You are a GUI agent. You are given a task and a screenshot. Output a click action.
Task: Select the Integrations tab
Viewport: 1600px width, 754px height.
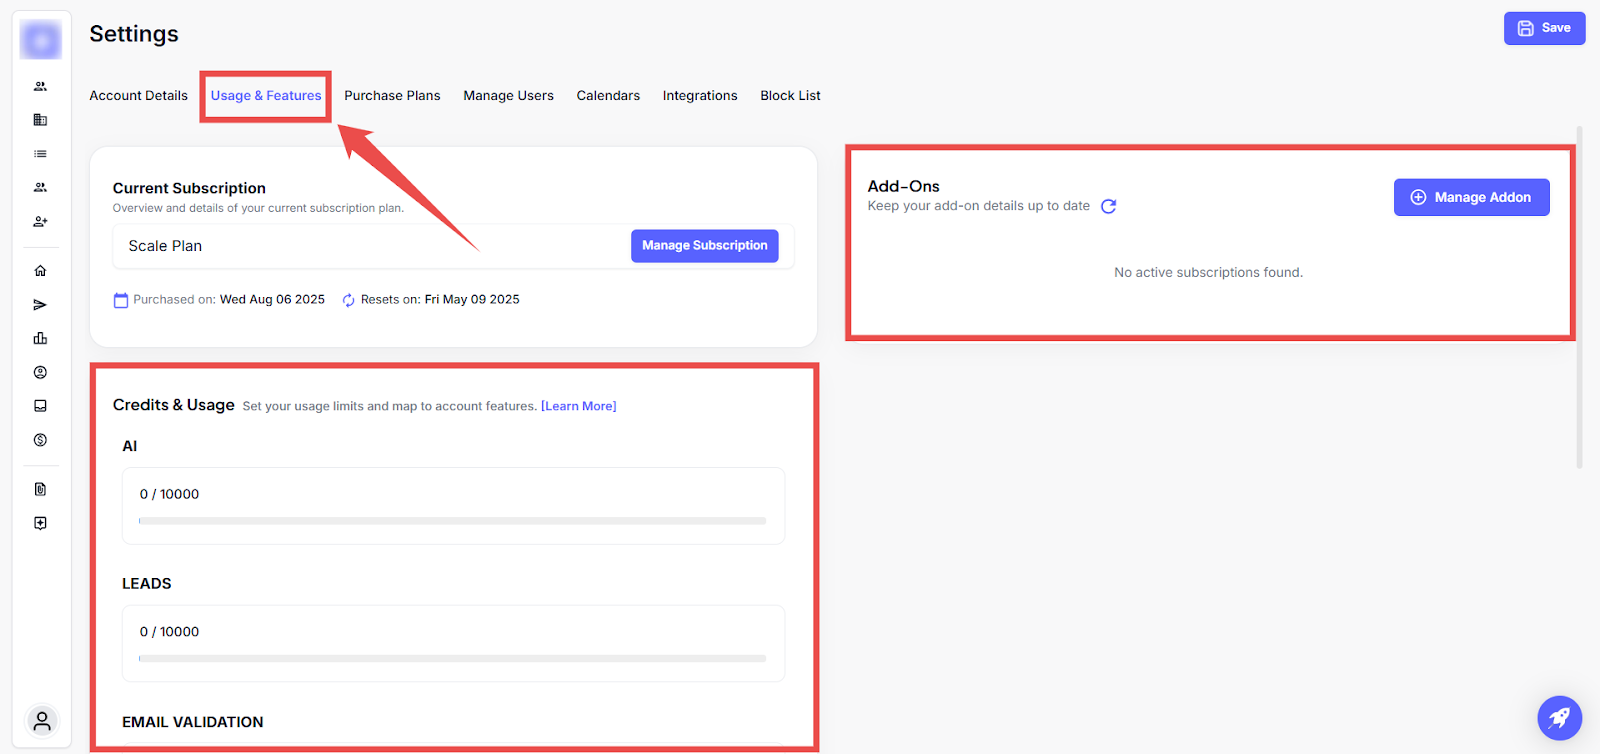[699, 96]
